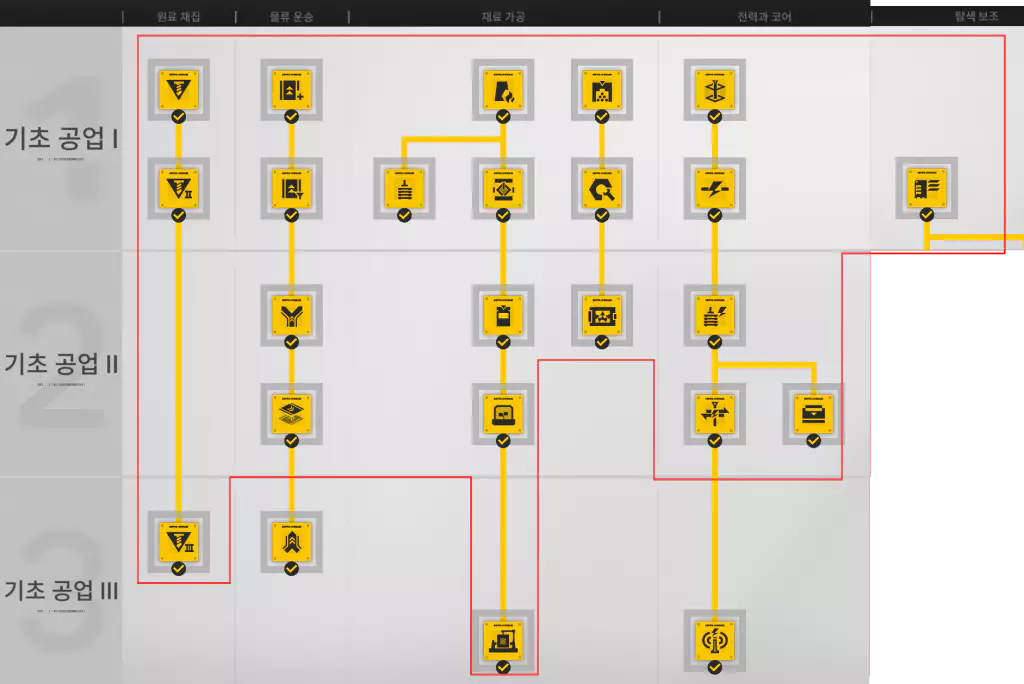The width and height of the screenshot is (1024, 684).
Task: Select the 기초 공업 III tier label
Action: pyautogui.click(x=61, y=591)
